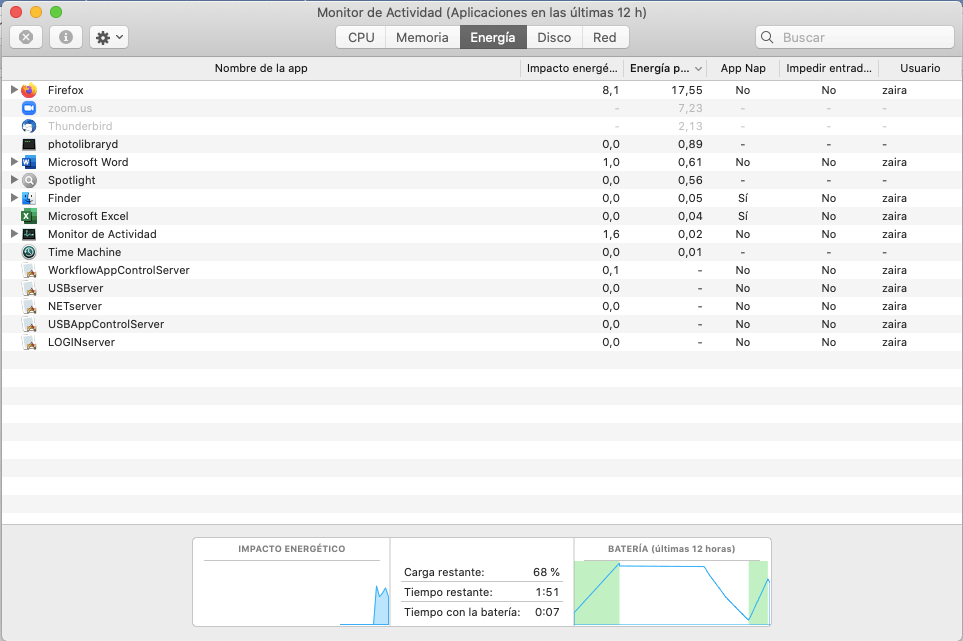
Task: Click the Firefox app icon
Action: click(x=29, y=90)
